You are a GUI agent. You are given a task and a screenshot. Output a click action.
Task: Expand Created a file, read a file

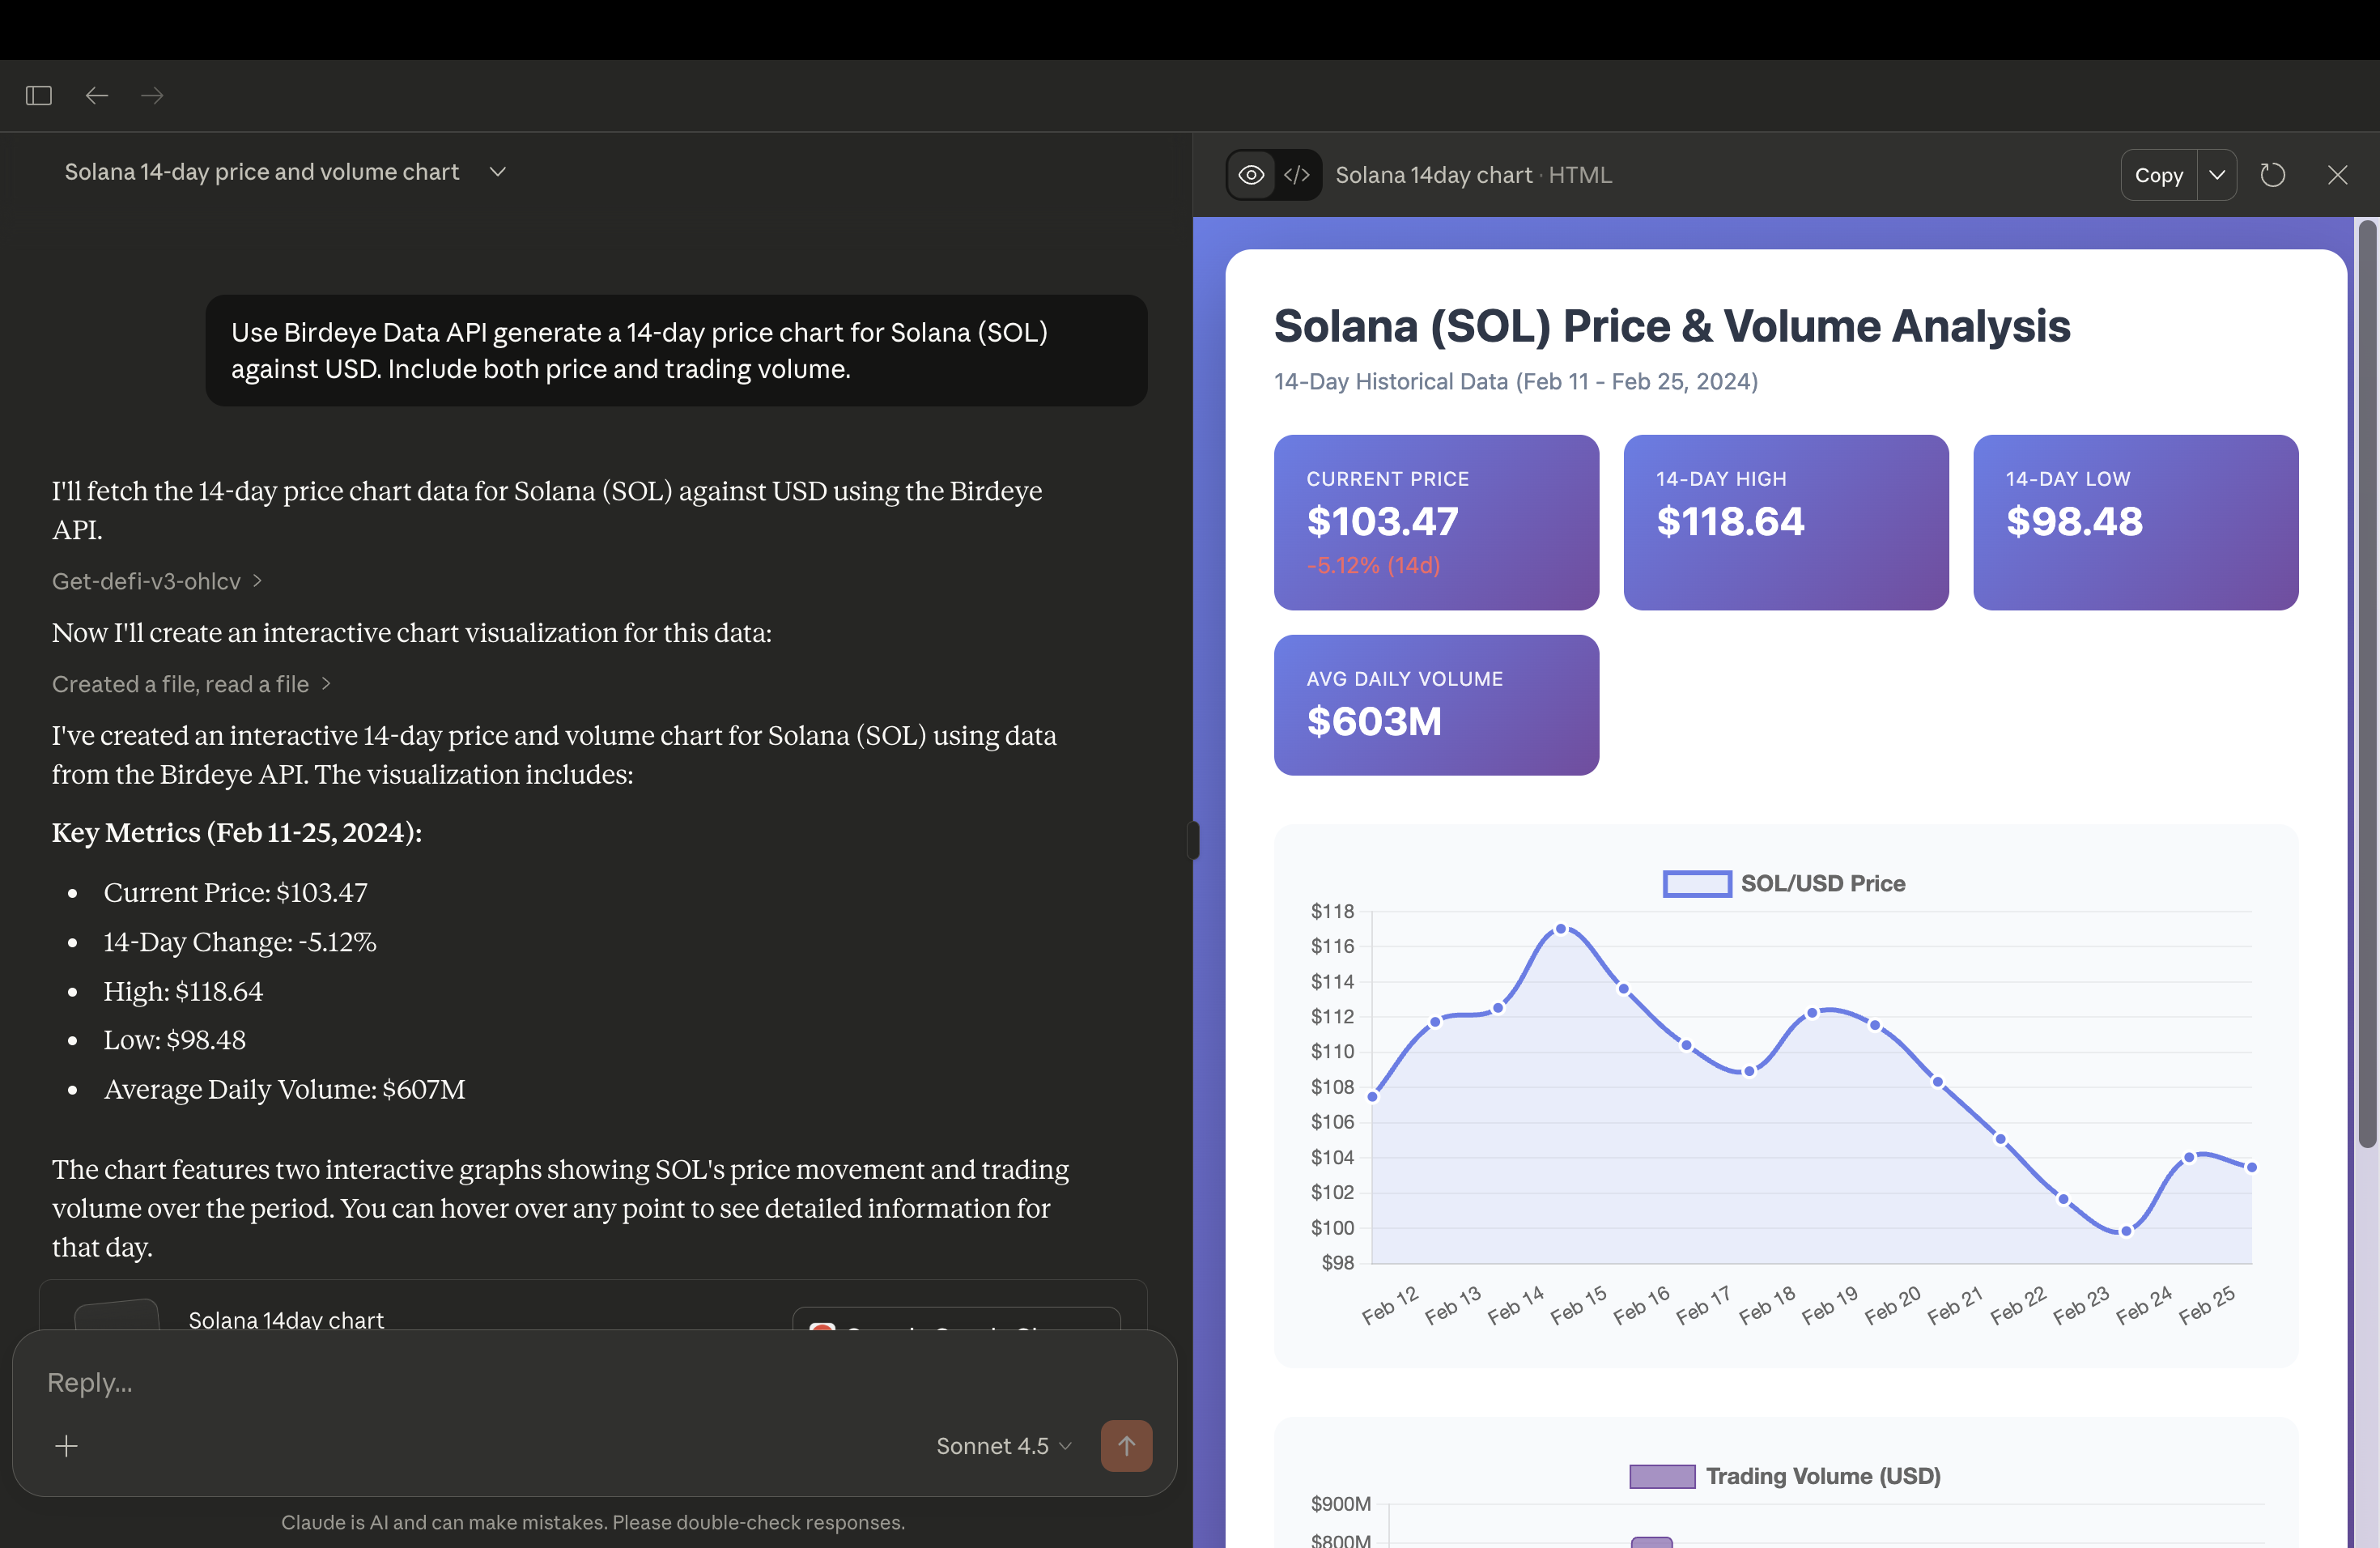pos(190,684)
